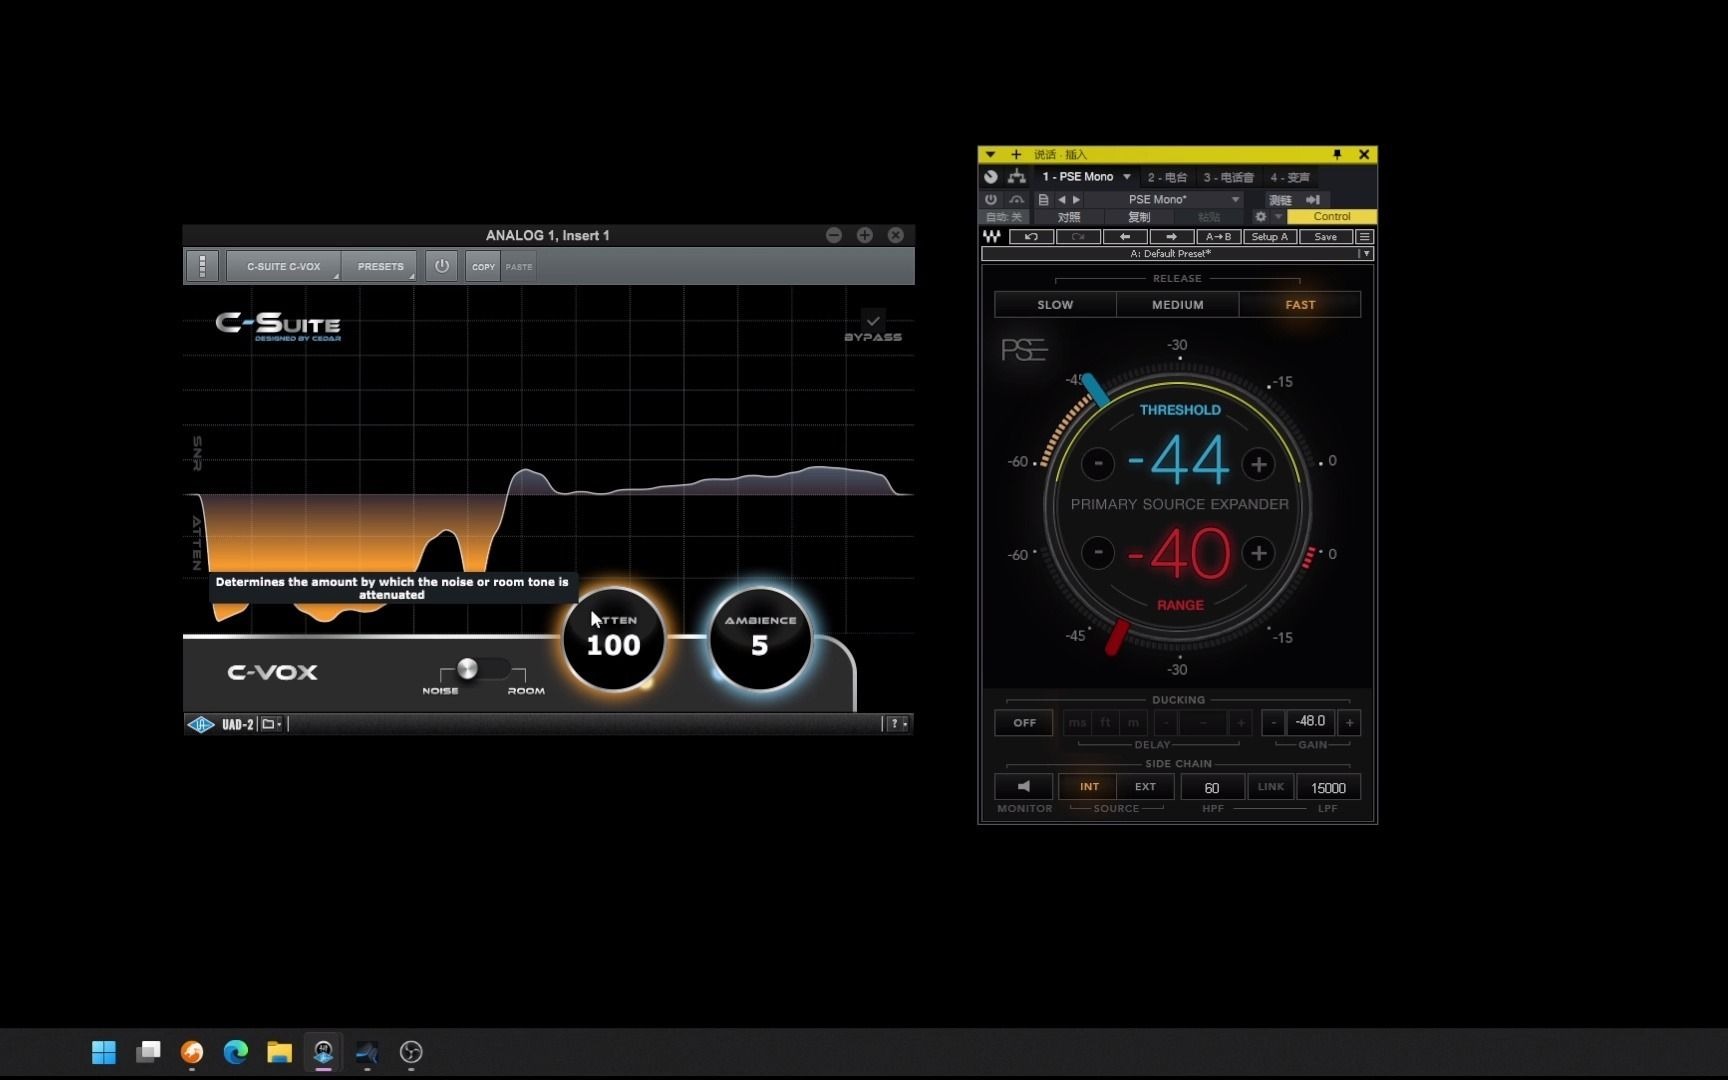Go to the previous preset with the left triangle

1062,199
